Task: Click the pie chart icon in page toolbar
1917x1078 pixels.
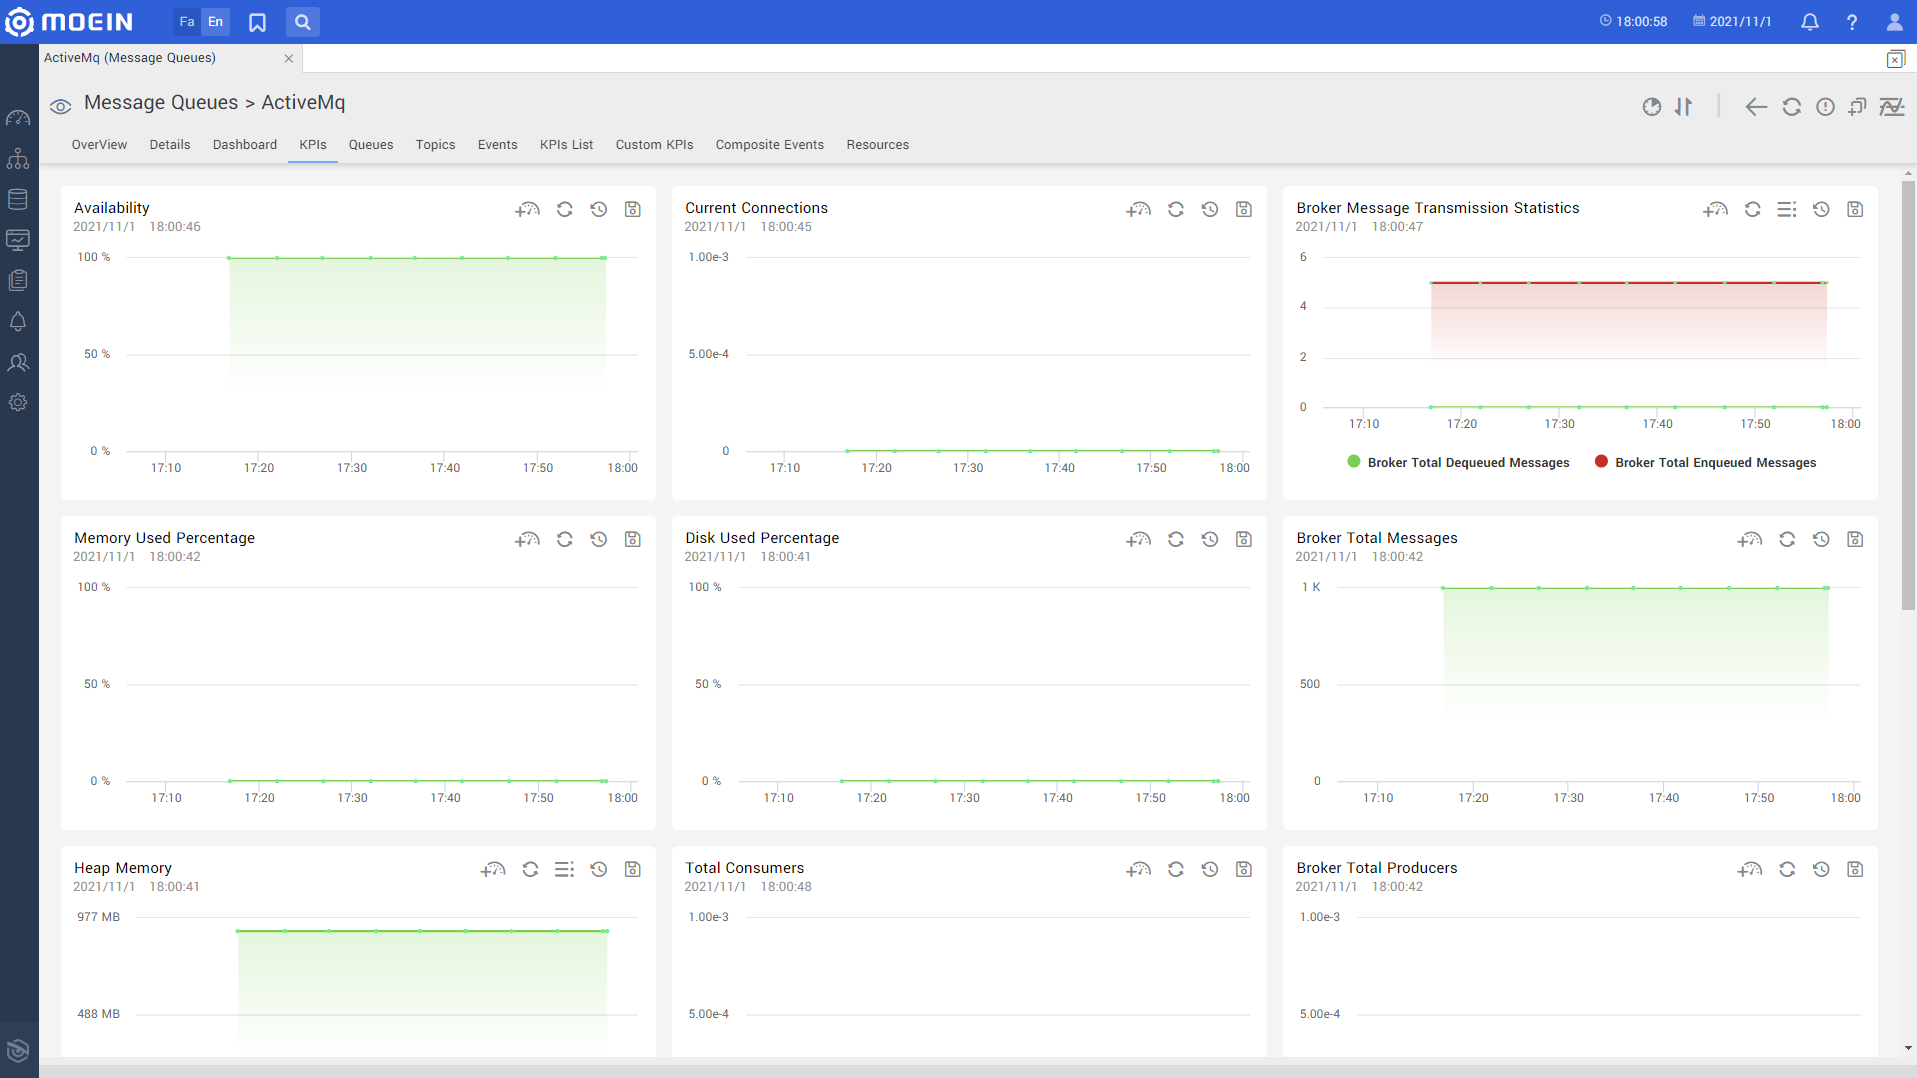Action: coord(1652,107)
